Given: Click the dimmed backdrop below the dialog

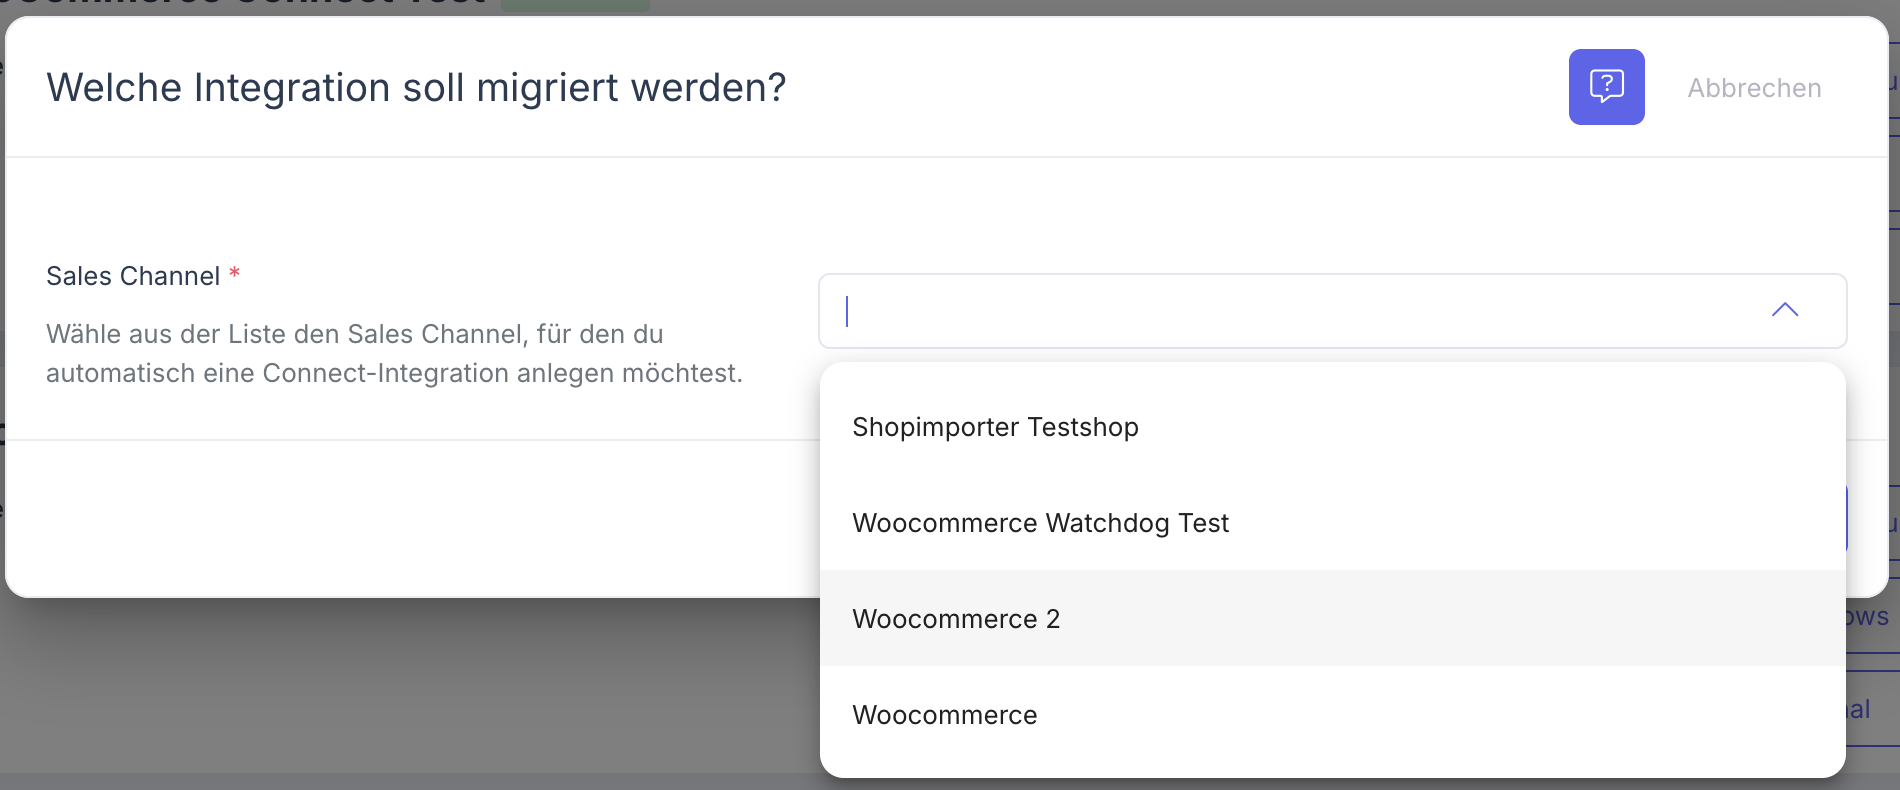Looking at the screenshot, I should tap(400, 690).
